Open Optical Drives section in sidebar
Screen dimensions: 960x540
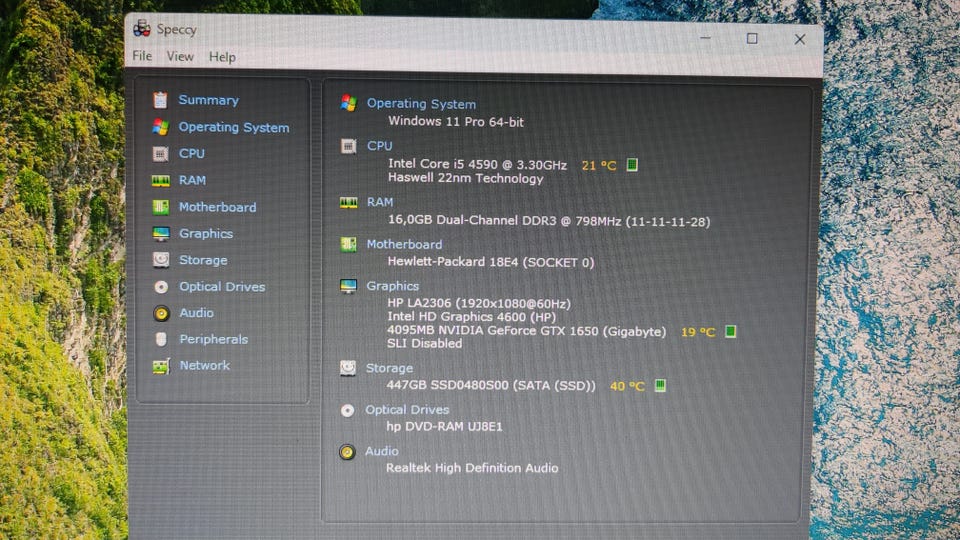tap(222, 287)
